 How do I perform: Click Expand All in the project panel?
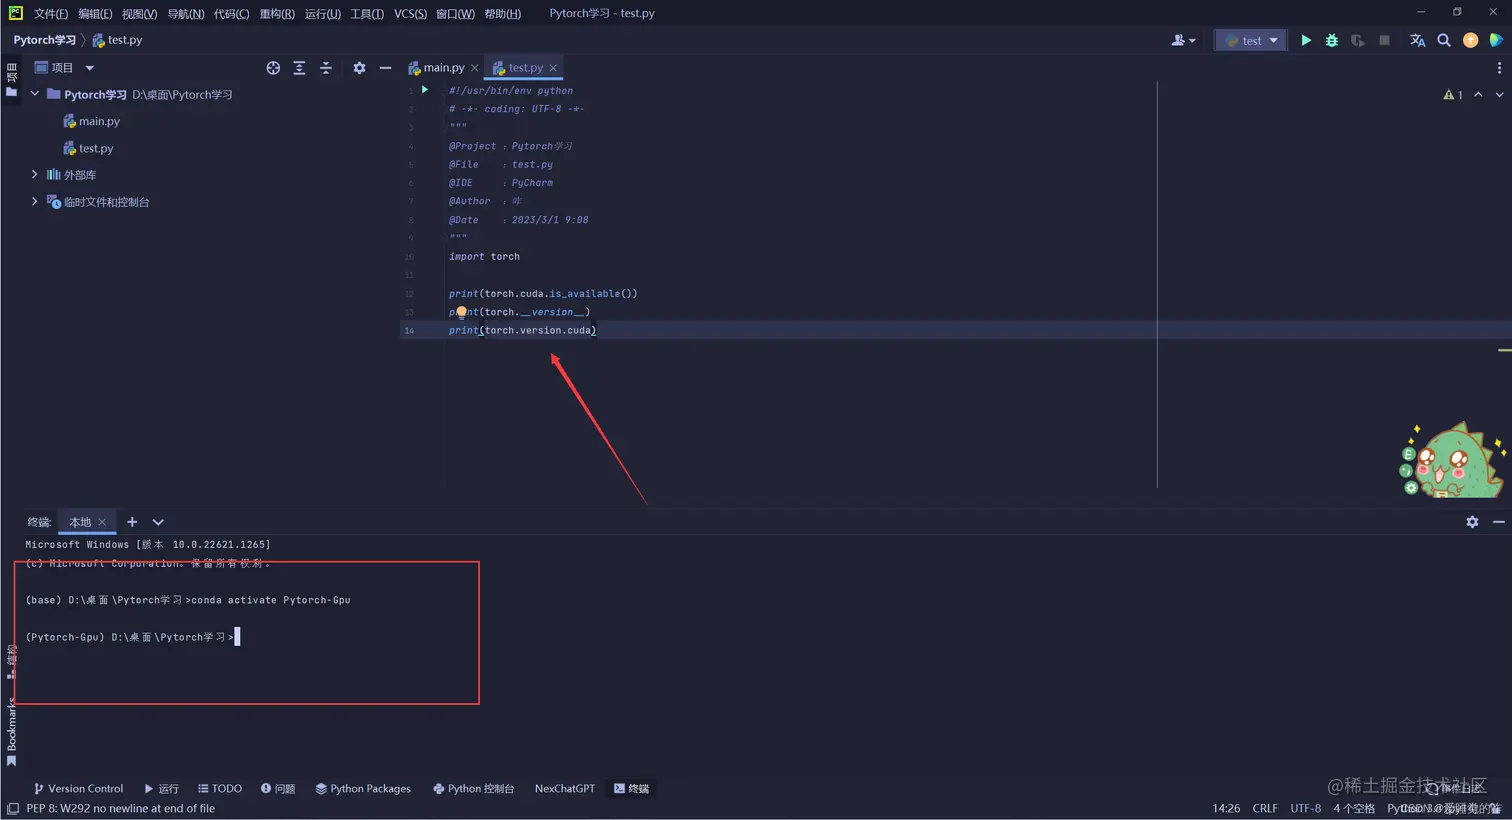pyautogui.click(x=299, y=68)
